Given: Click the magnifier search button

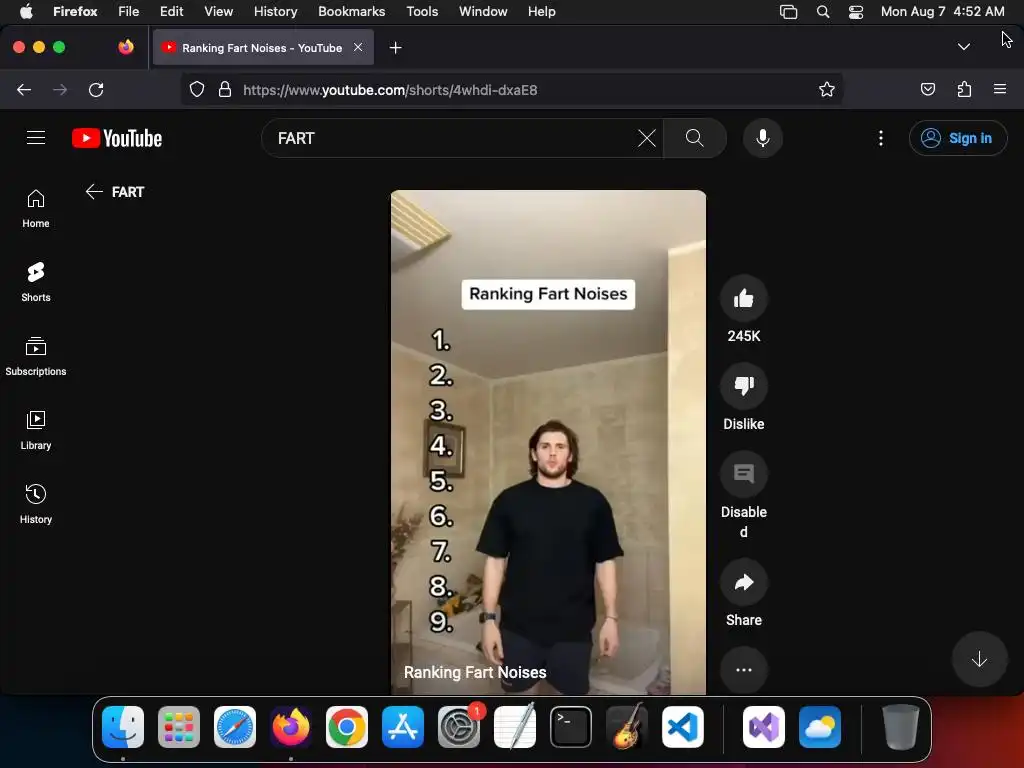Looking at the screenshot, I should click(694, 138).
